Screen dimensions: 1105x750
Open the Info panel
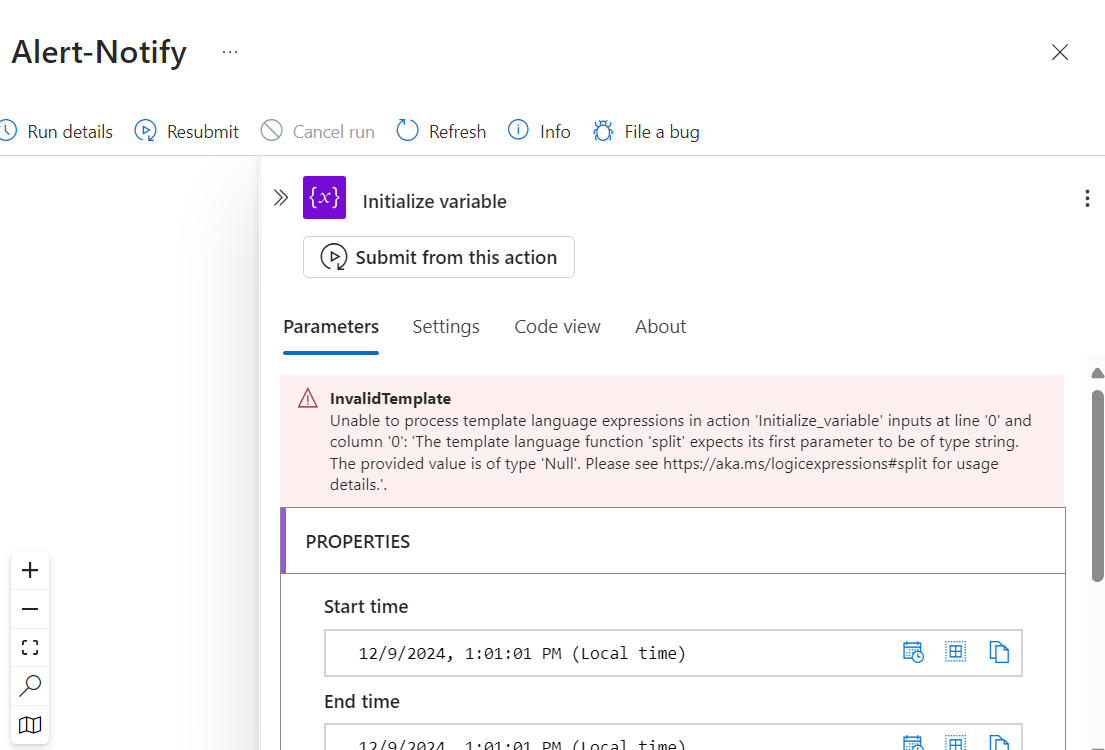(x=539, y=132)
